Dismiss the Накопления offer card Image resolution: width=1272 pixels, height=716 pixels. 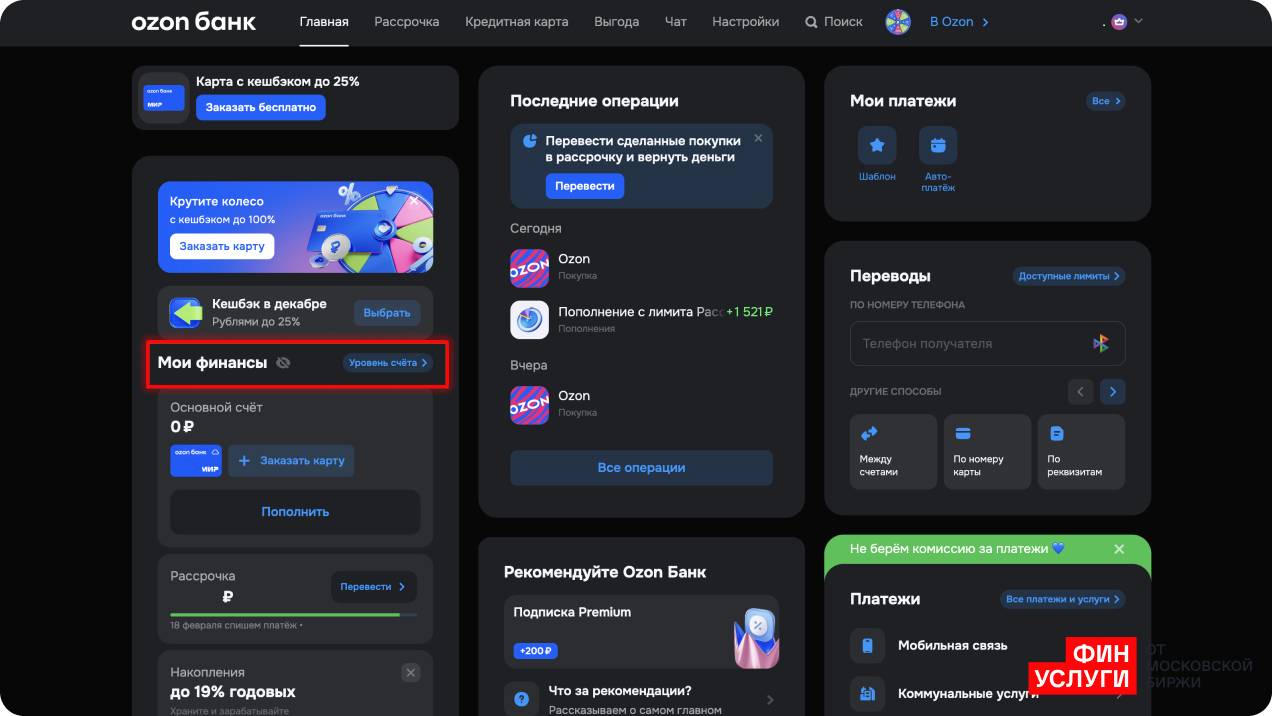click(x=410, y=673)
